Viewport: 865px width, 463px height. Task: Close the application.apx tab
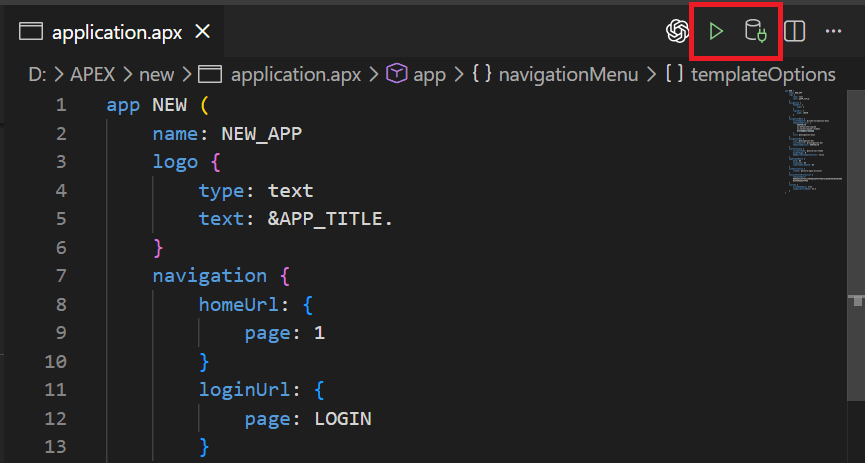[203, 32]
